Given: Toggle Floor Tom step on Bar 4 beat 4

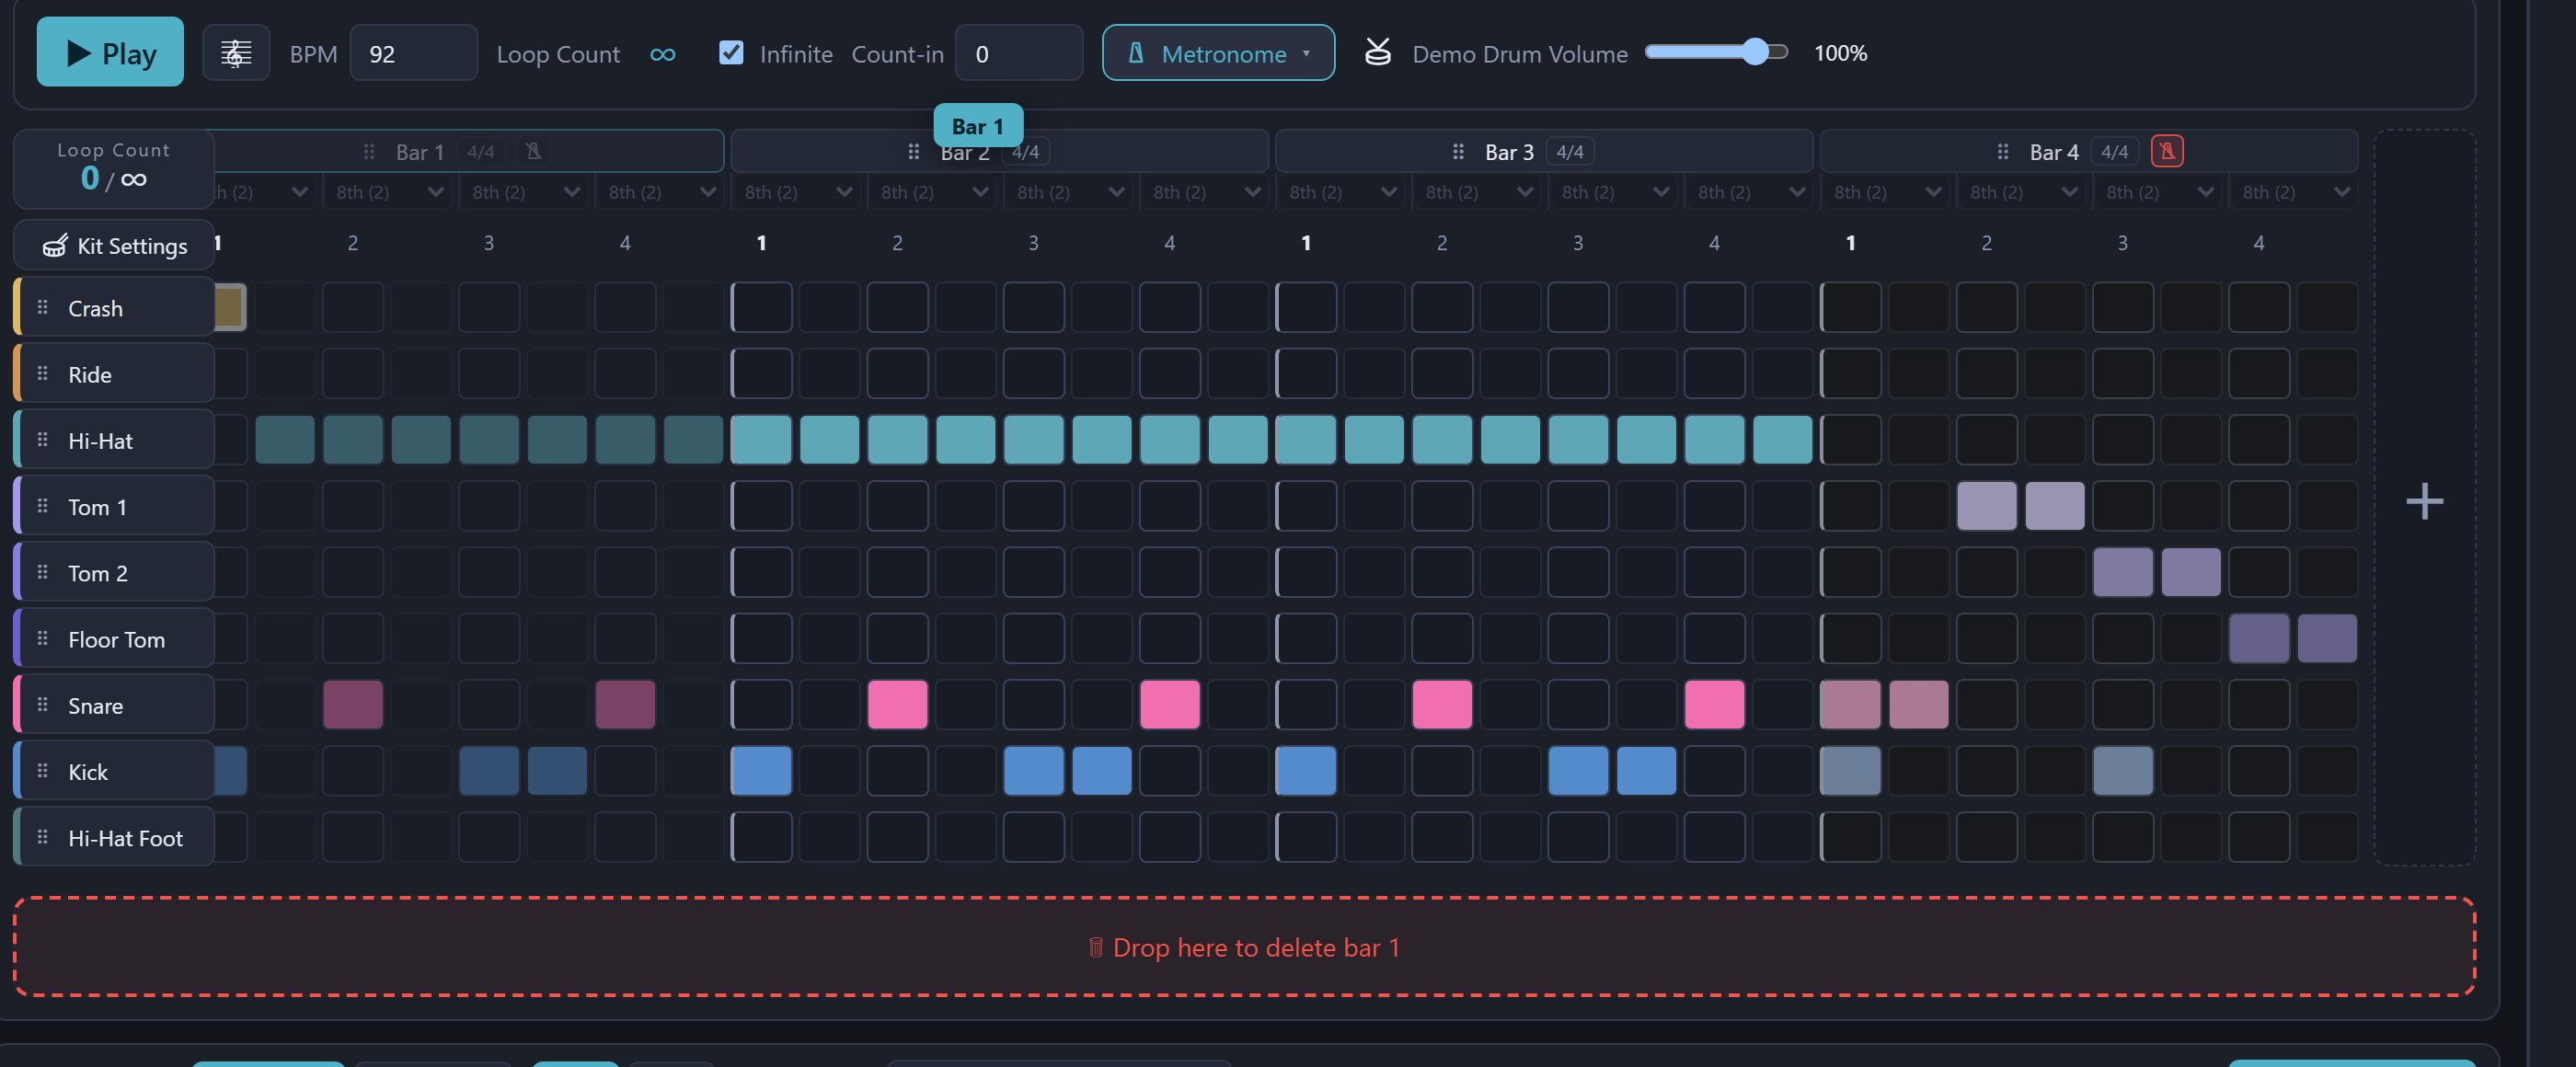Looking at the screenshot, I should coord(2259,638).
